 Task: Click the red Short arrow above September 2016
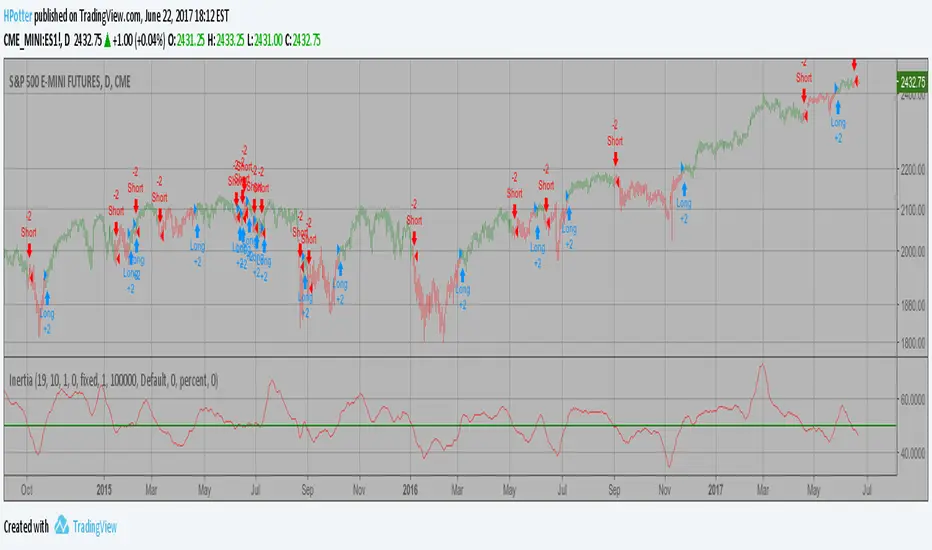(616, 159)
